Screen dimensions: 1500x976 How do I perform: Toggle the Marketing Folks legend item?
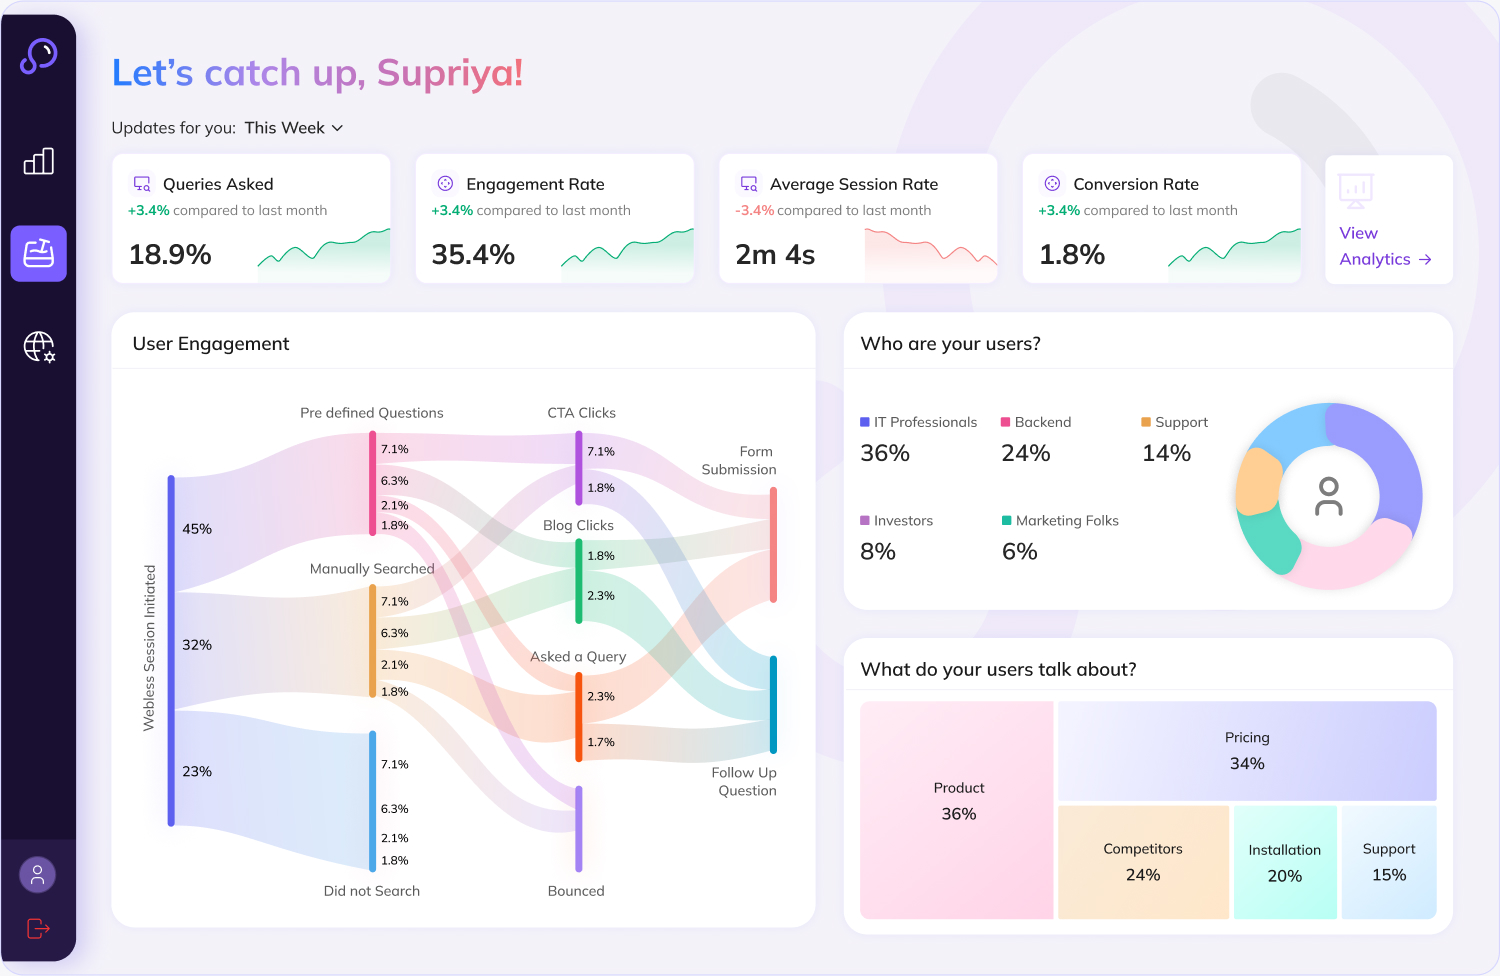[1059, 520]
